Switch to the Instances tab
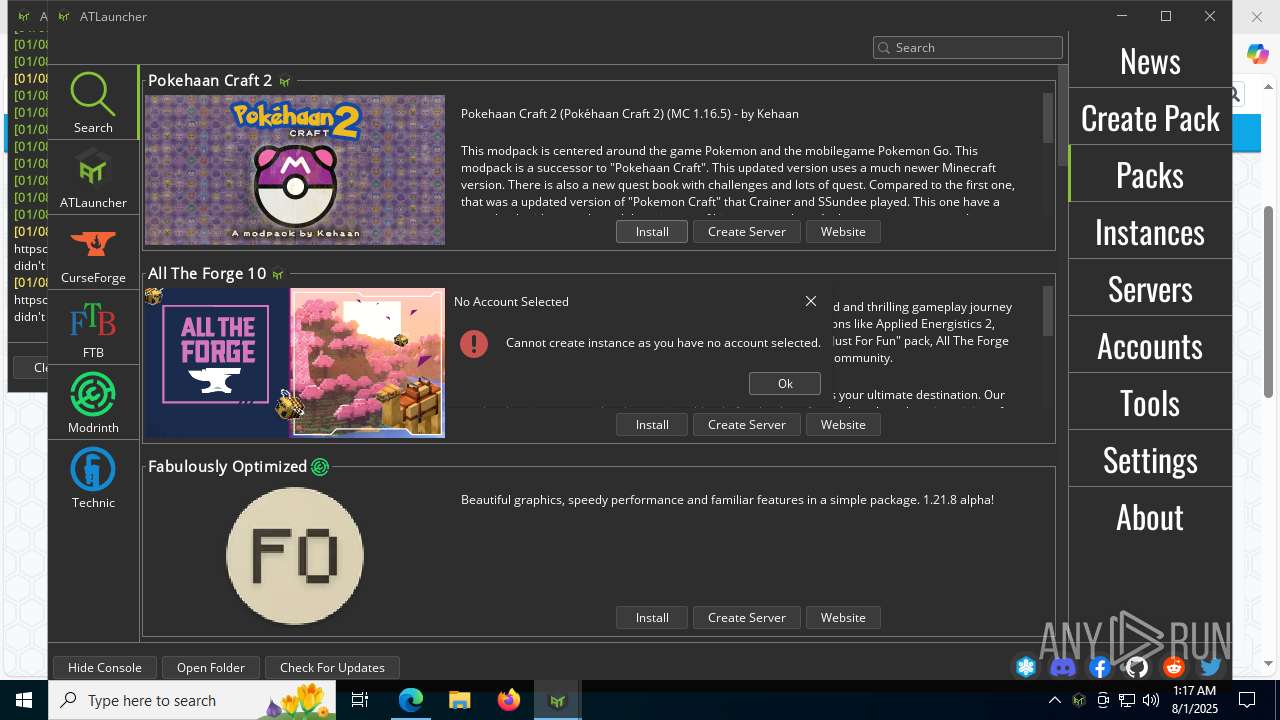The height and width of the screenshot is (720, 1280). click(x=1150, y=232)
